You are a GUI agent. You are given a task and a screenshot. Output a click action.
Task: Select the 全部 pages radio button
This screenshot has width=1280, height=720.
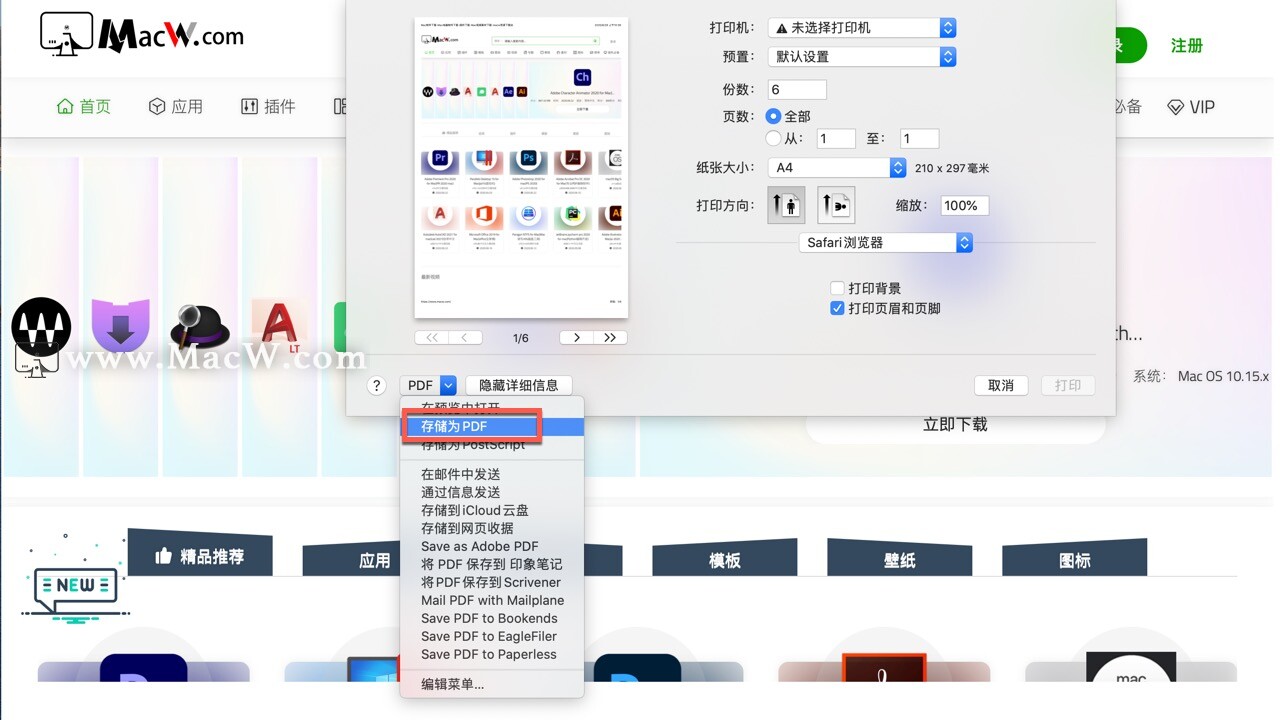click(x=773, y=116)
